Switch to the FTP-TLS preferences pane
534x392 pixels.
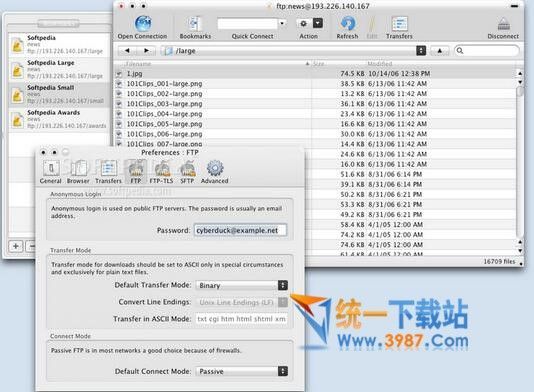click(162, 168)
